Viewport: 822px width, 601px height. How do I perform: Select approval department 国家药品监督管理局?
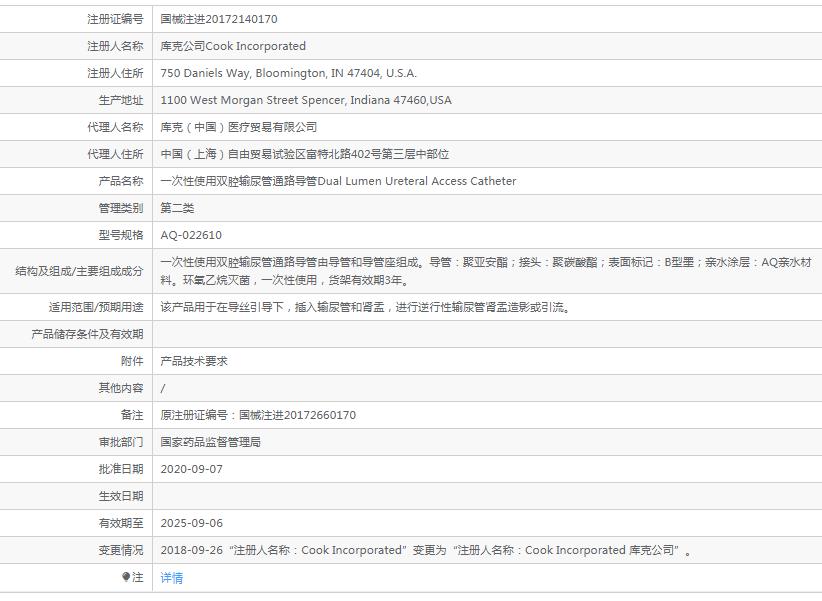click(x=211, y=442)
